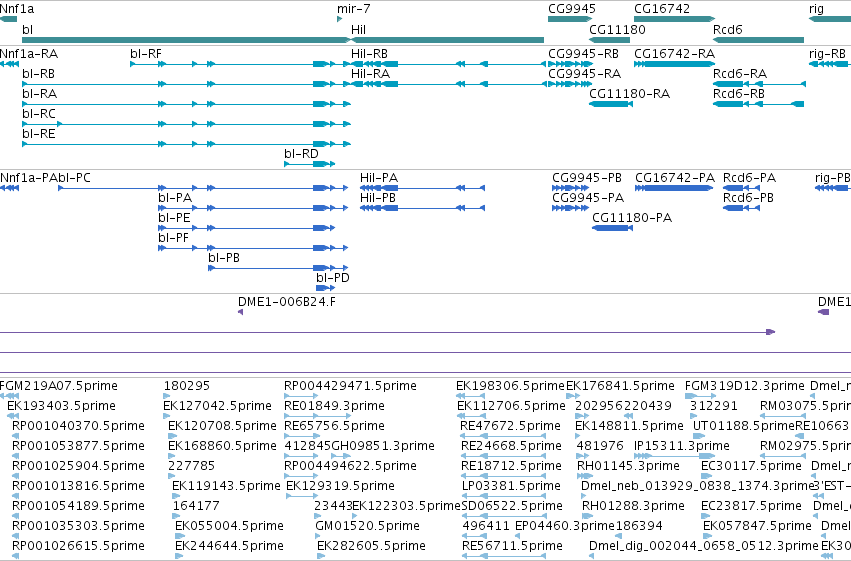Click the EK193403.5prime EST label
The height and width of the screenshot is (561, 851).
click(x=61, y=406)
